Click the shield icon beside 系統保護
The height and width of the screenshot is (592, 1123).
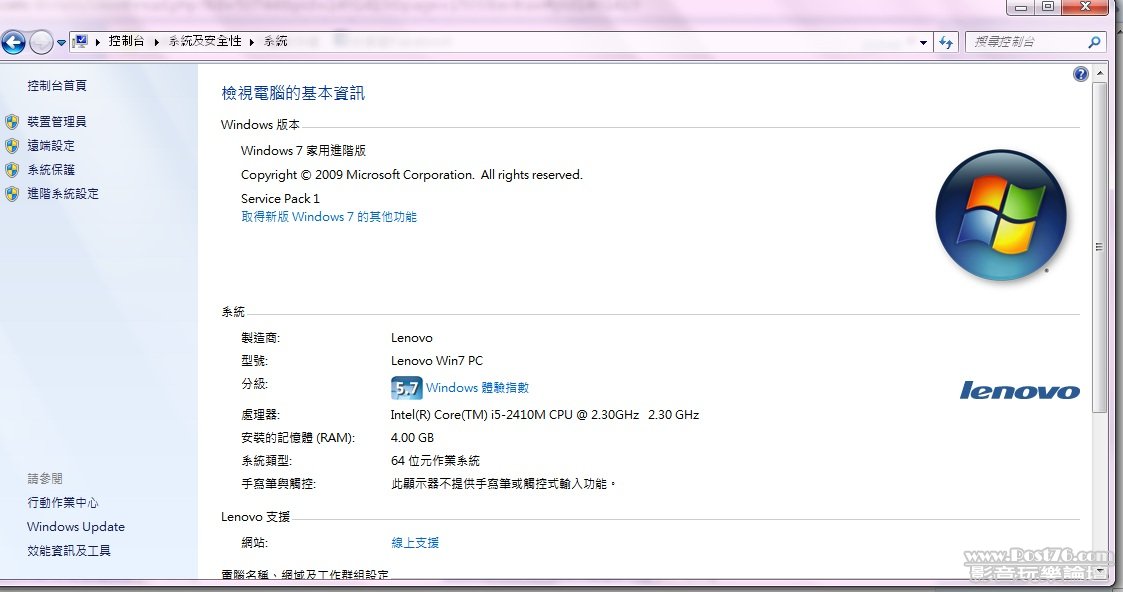(x=12, y=170)
